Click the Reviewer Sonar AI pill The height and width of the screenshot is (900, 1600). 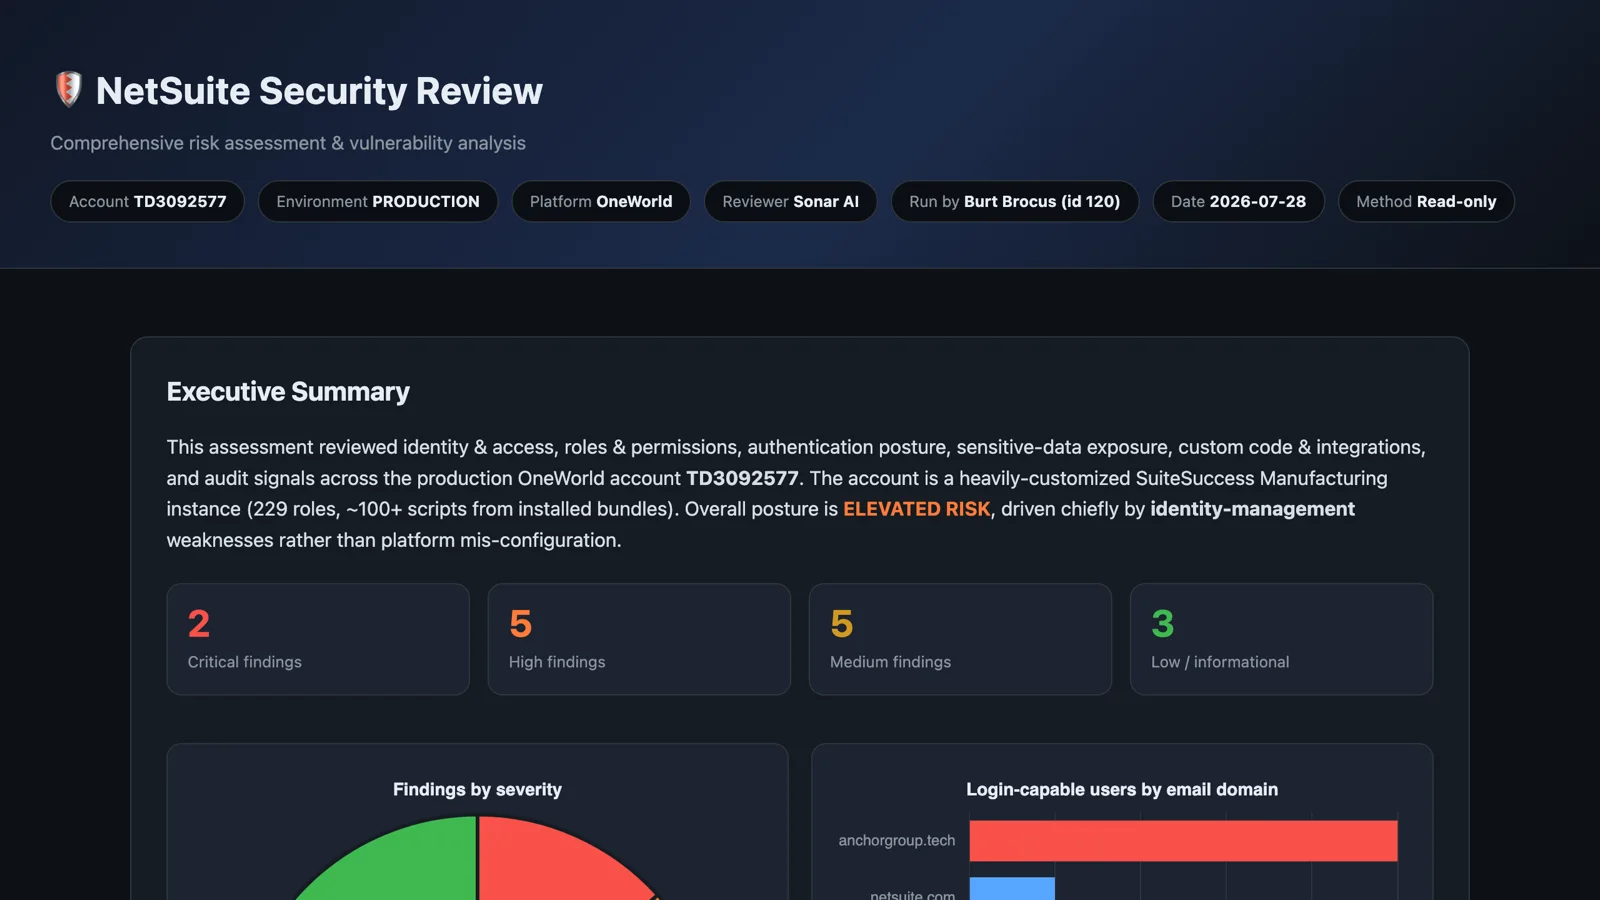(791, 201)
